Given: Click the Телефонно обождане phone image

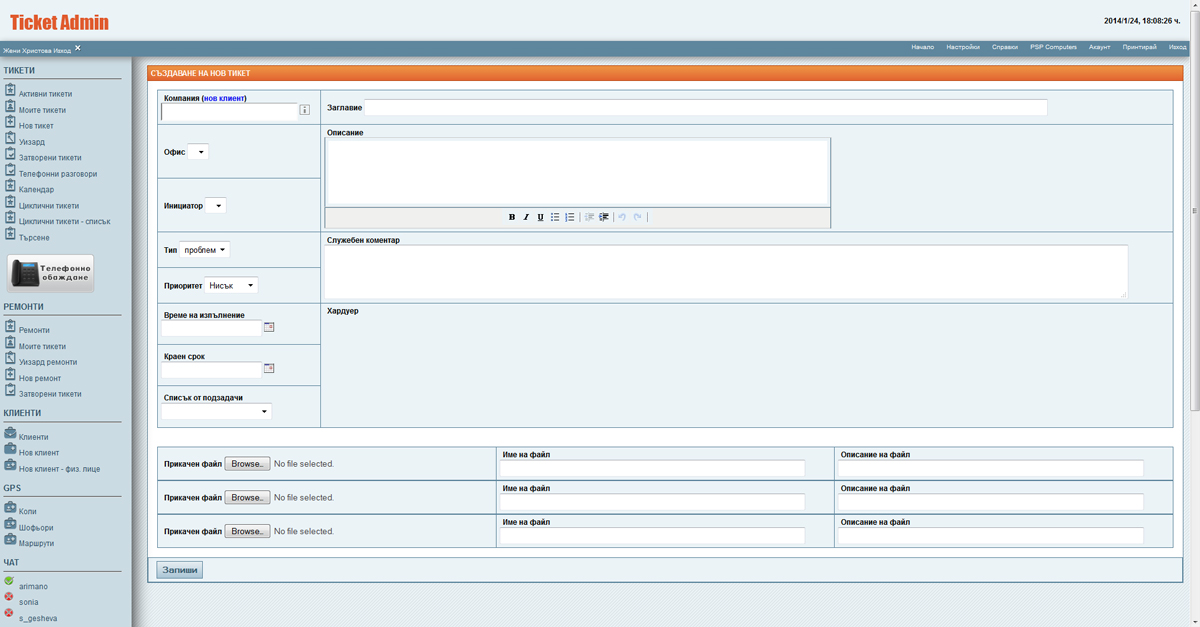Looking at the screenshot, I should pos(51,273).
